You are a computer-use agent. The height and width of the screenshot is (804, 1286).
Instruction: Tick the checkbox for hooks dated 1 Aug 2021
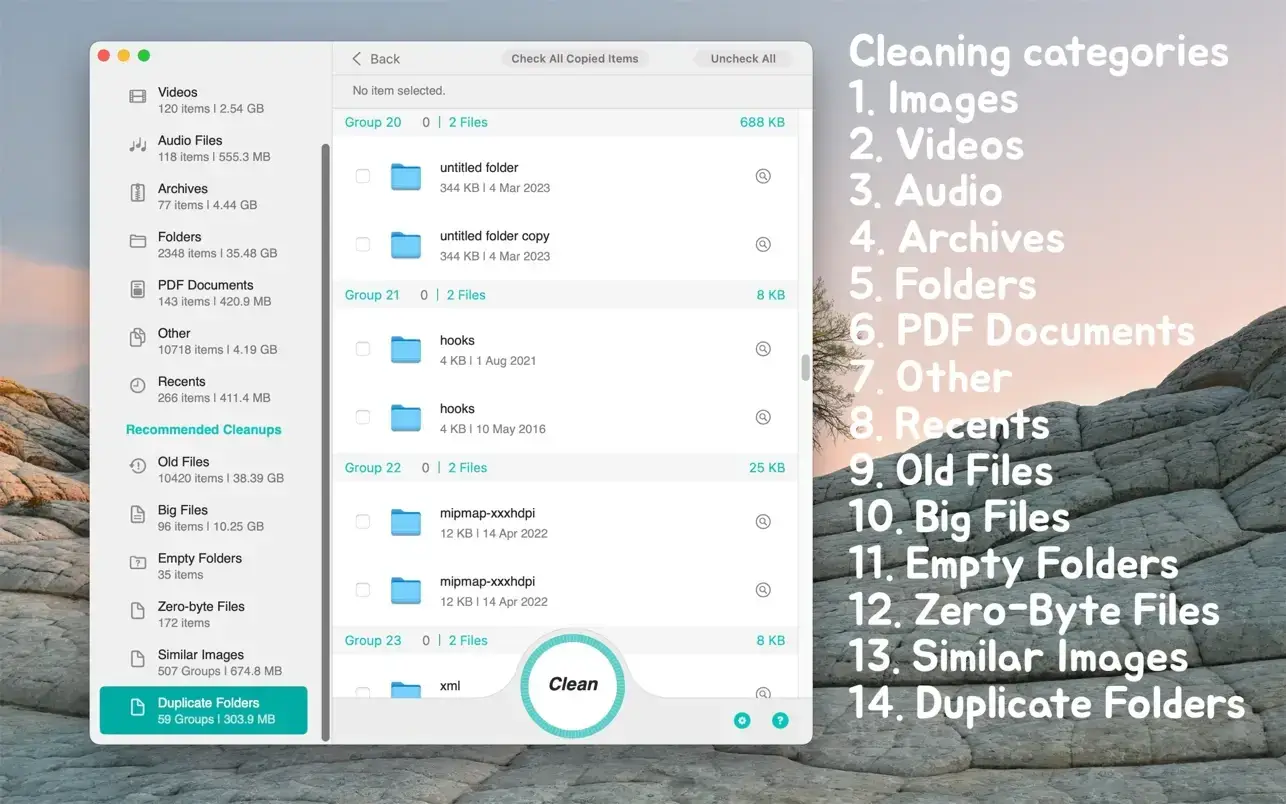363,349
